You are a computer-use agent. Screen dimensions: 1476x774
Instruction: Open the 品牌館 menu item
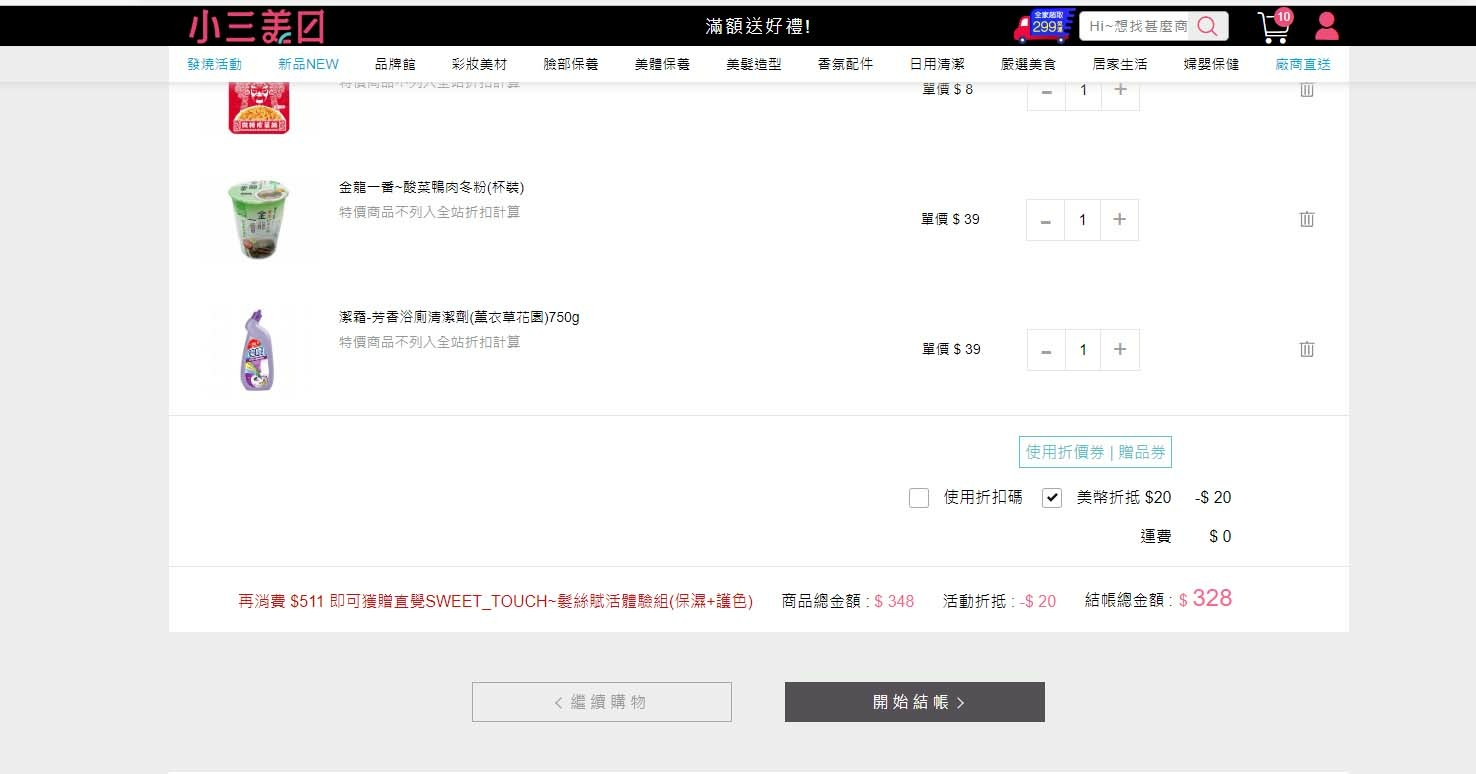[395, 64]
